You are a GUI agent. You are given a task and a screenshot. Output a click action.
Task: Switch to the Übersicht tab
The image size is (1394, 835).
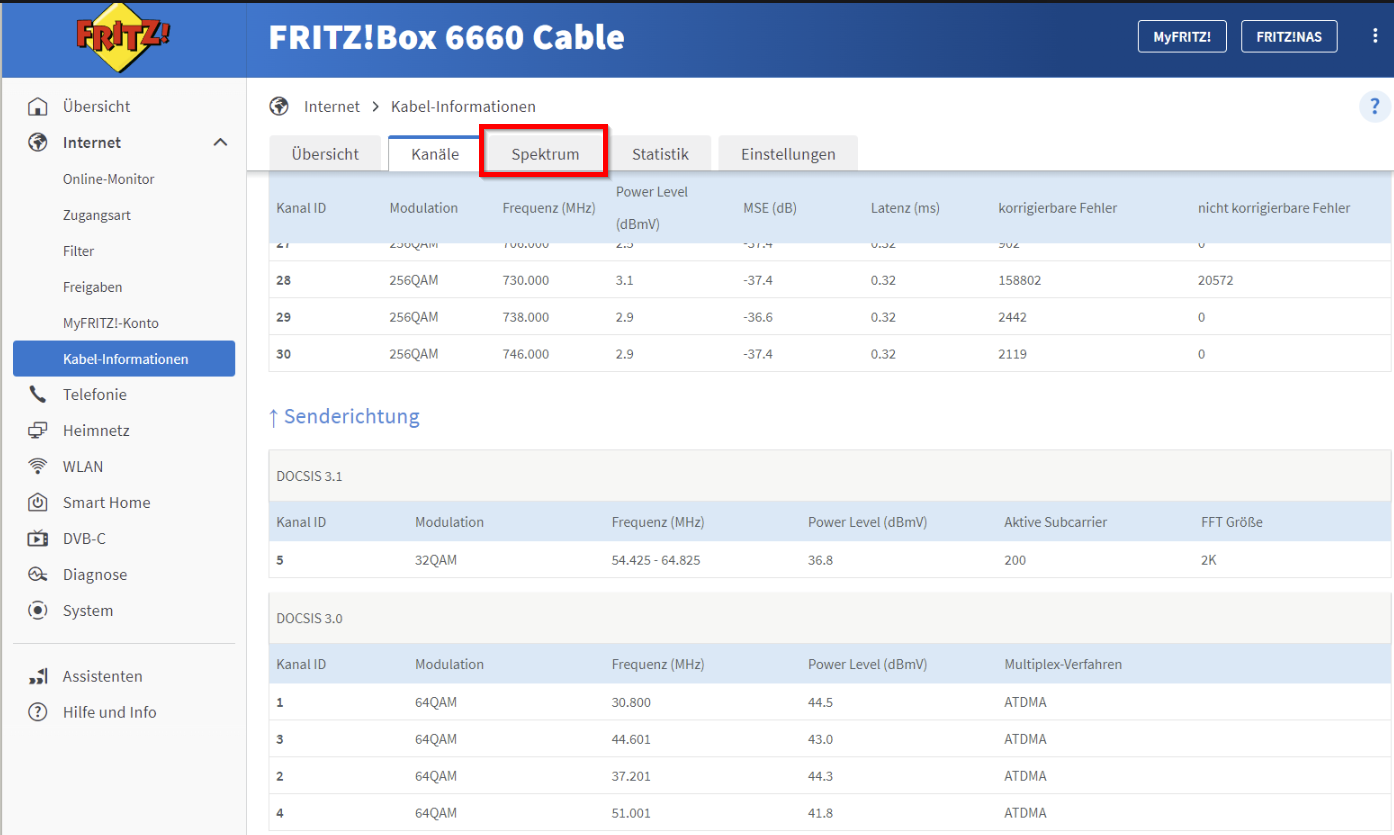pos(325,154)
